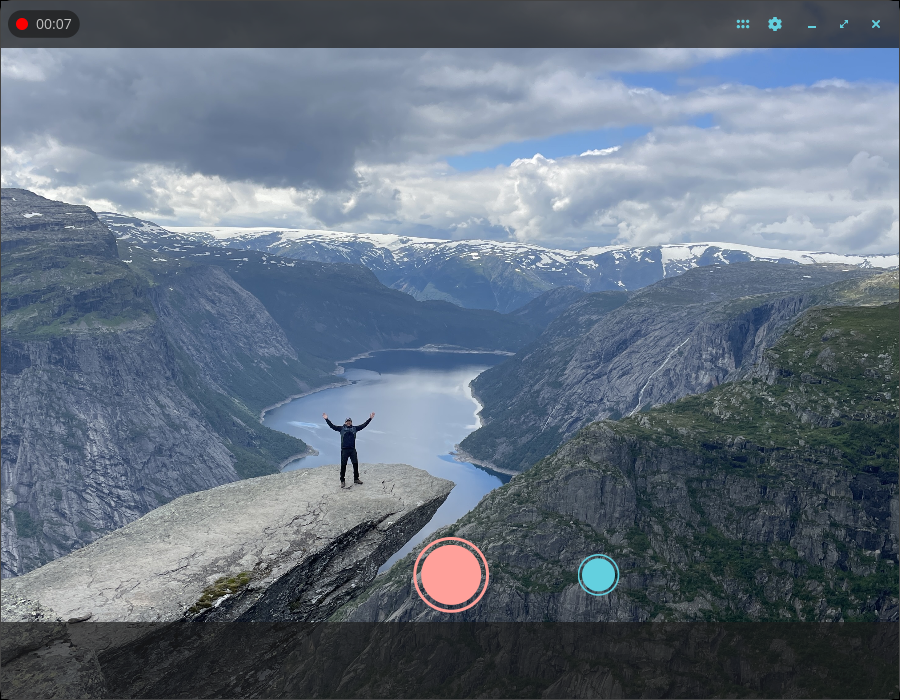Open the six-dot grid menu

click(x=743, y=24)
